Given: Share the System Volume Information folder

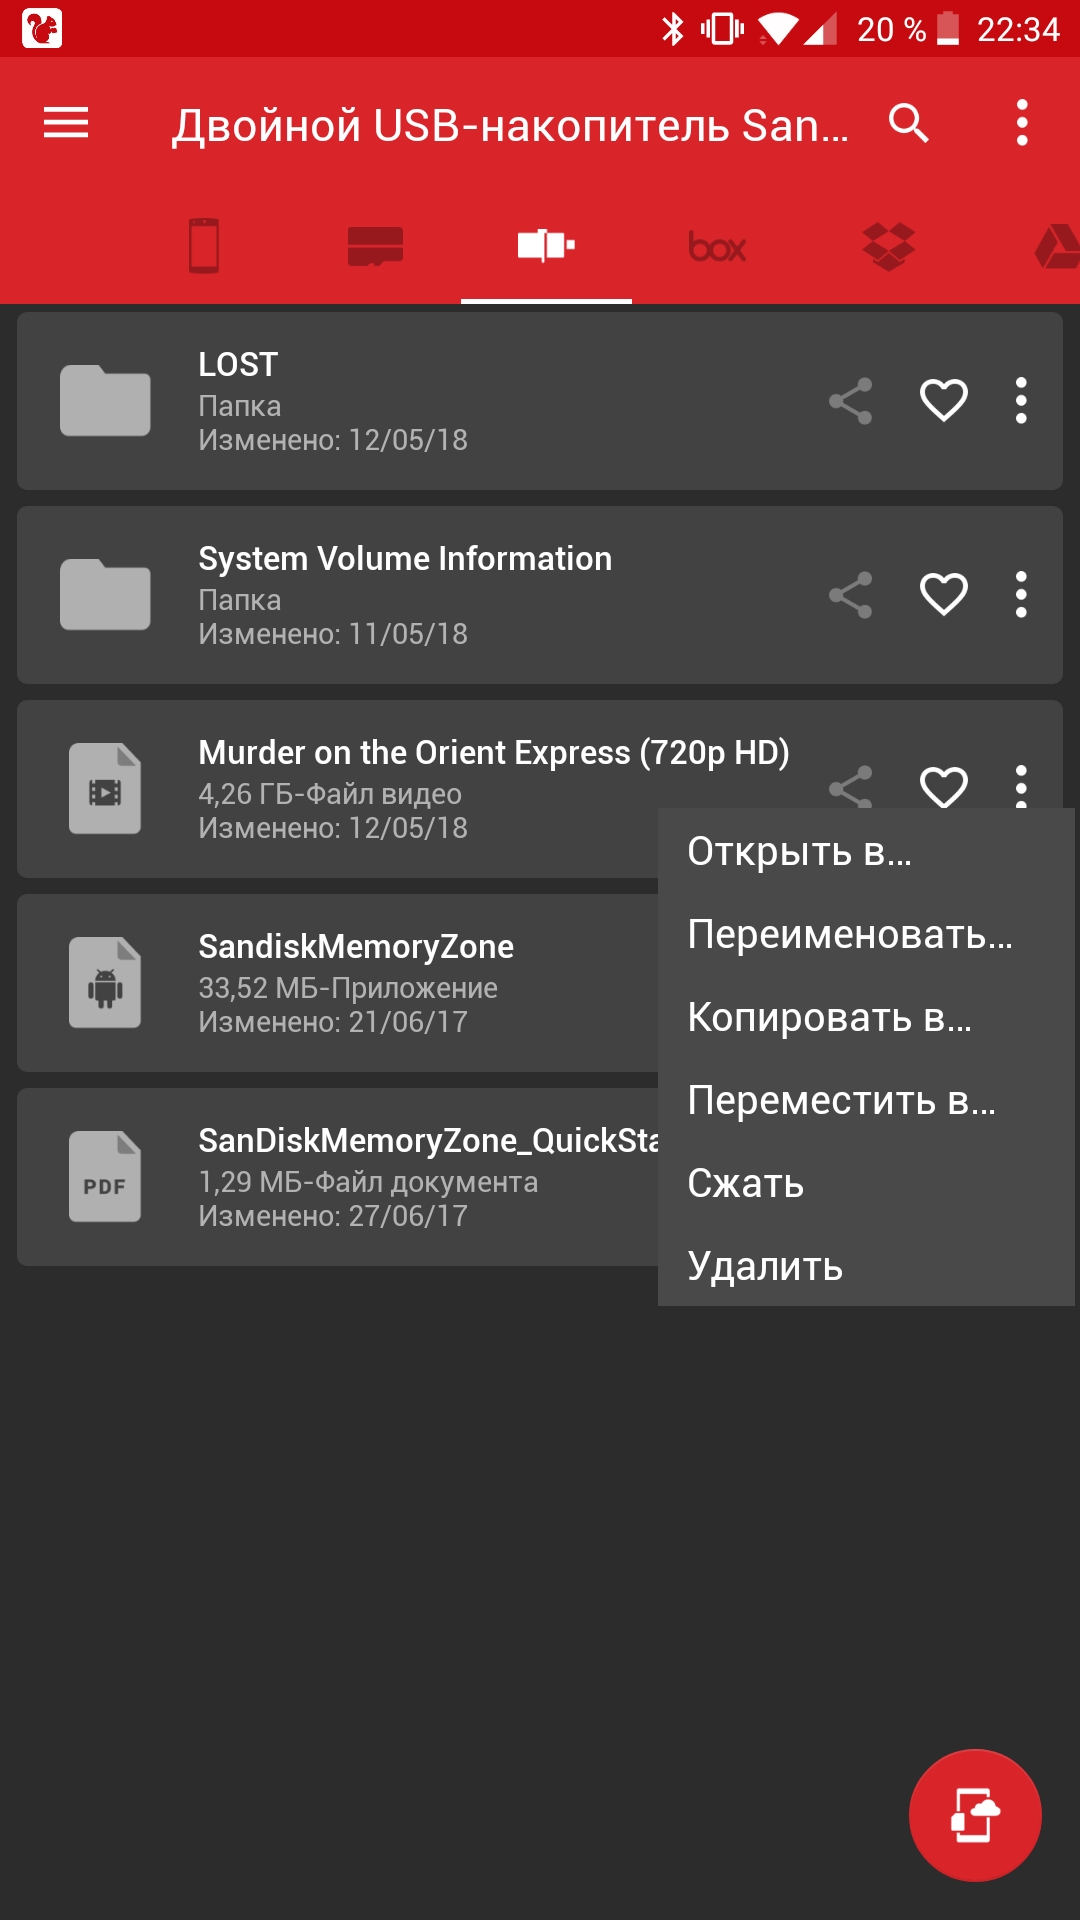Looking at the screenshot, I should [851, 595].
